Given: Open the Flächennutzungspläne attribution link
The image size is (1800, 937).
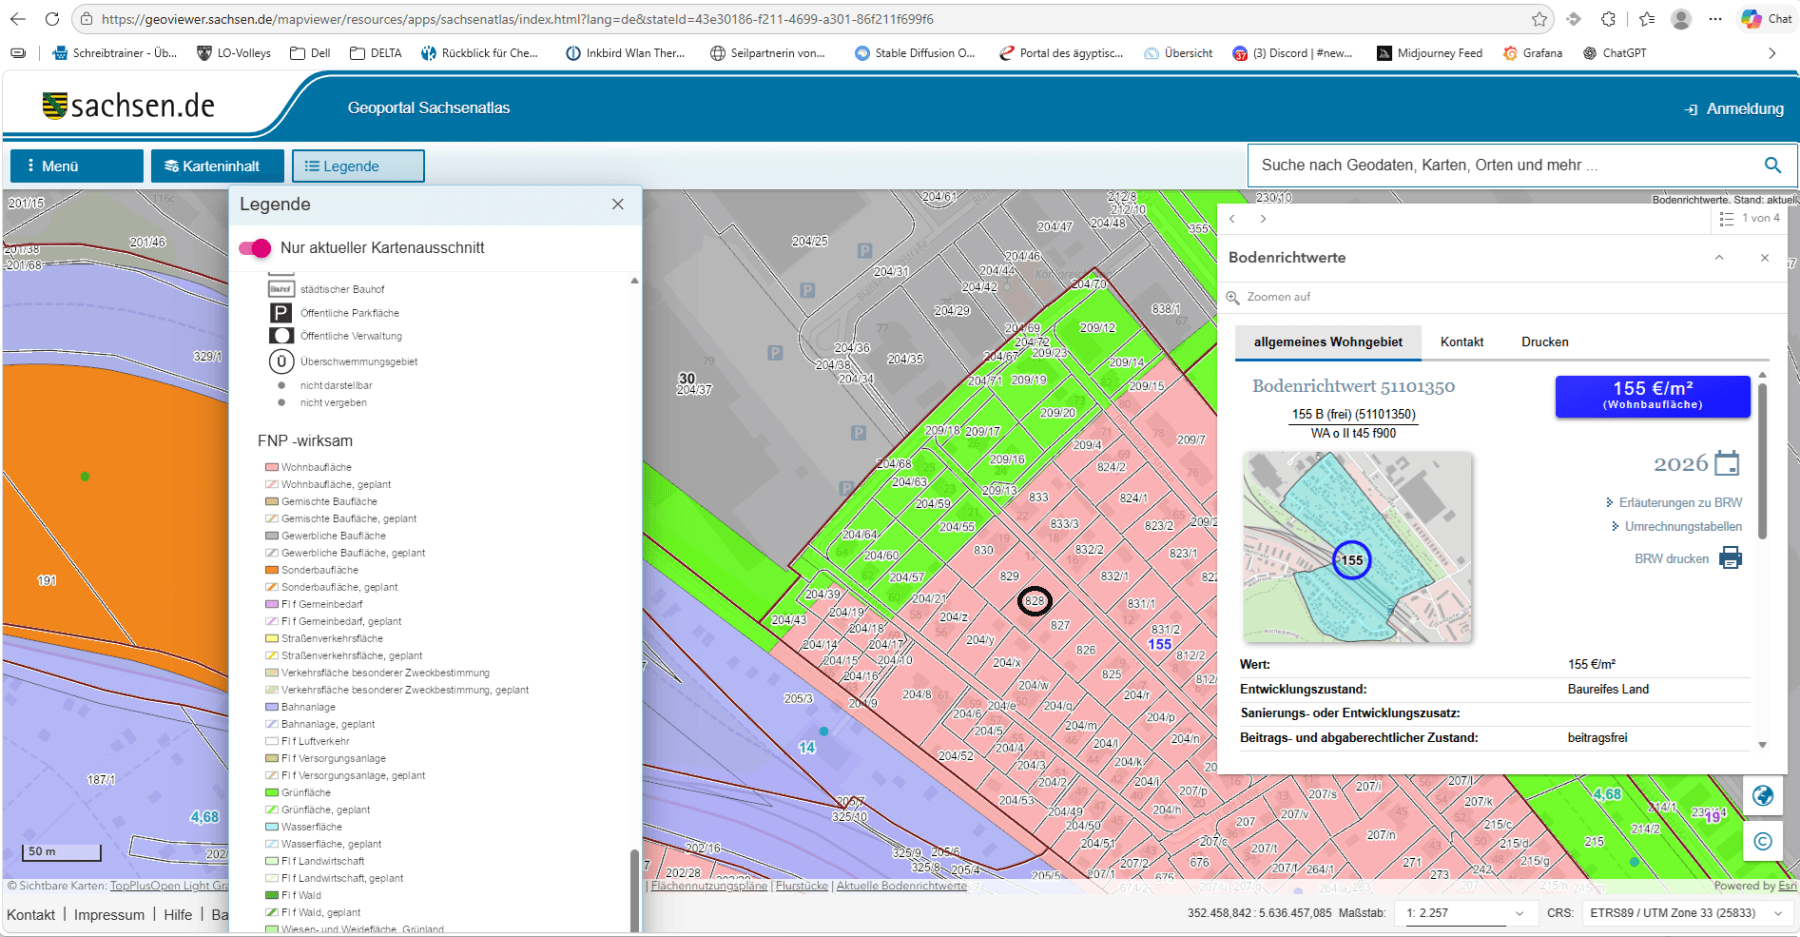Looking at the screenshot, I should [710, 886].
